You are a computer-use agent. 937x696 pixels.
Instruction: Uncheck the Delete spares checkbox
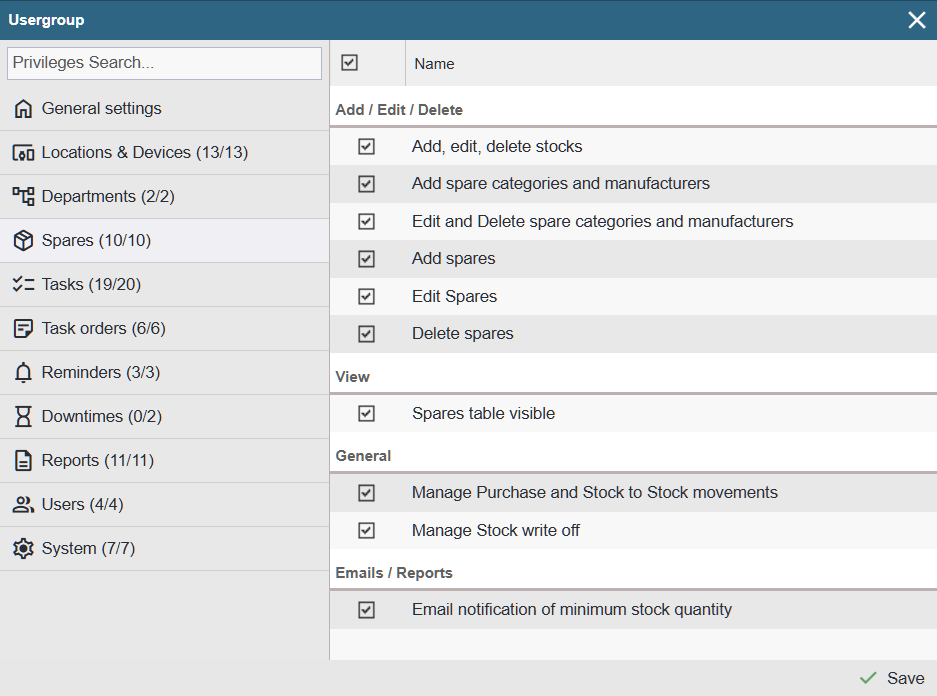point(366,334)
